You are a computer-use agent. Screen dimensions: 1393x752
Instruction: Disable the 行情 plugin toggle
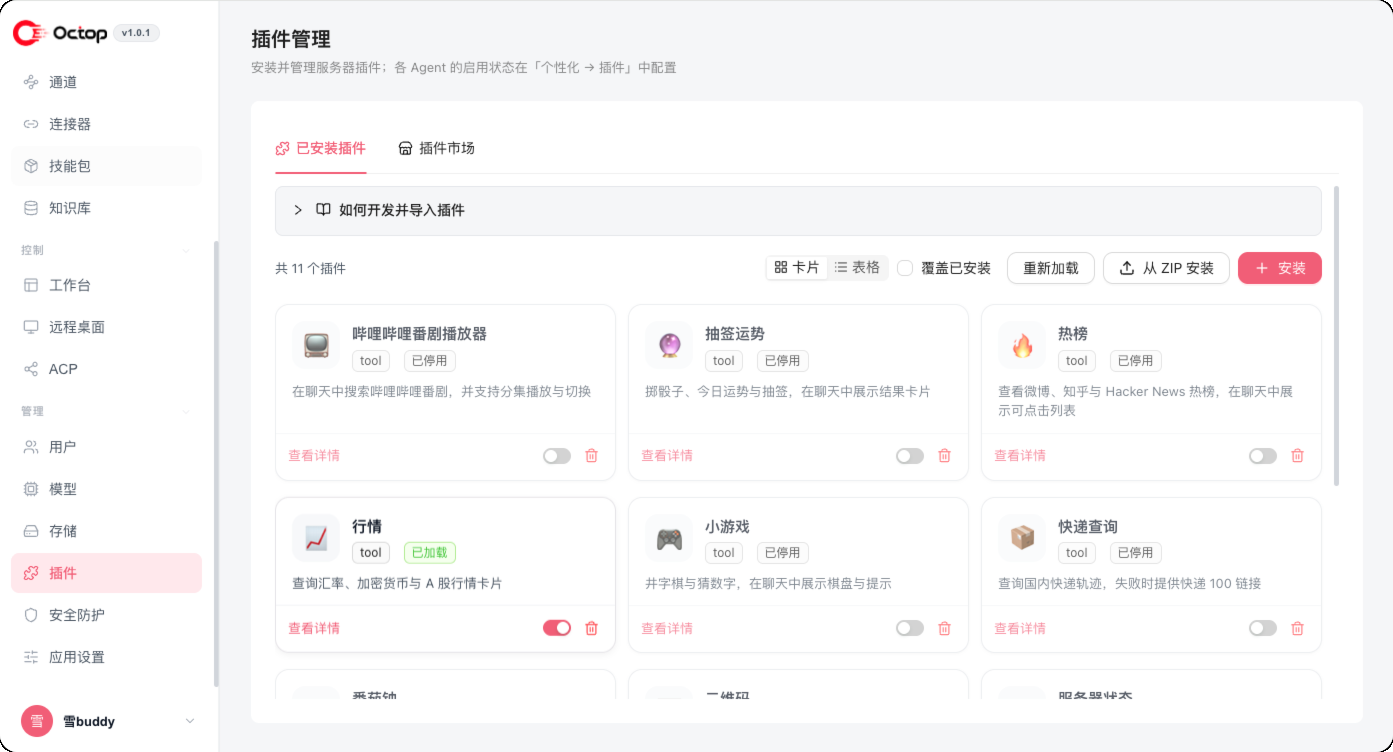click(557, 628)
